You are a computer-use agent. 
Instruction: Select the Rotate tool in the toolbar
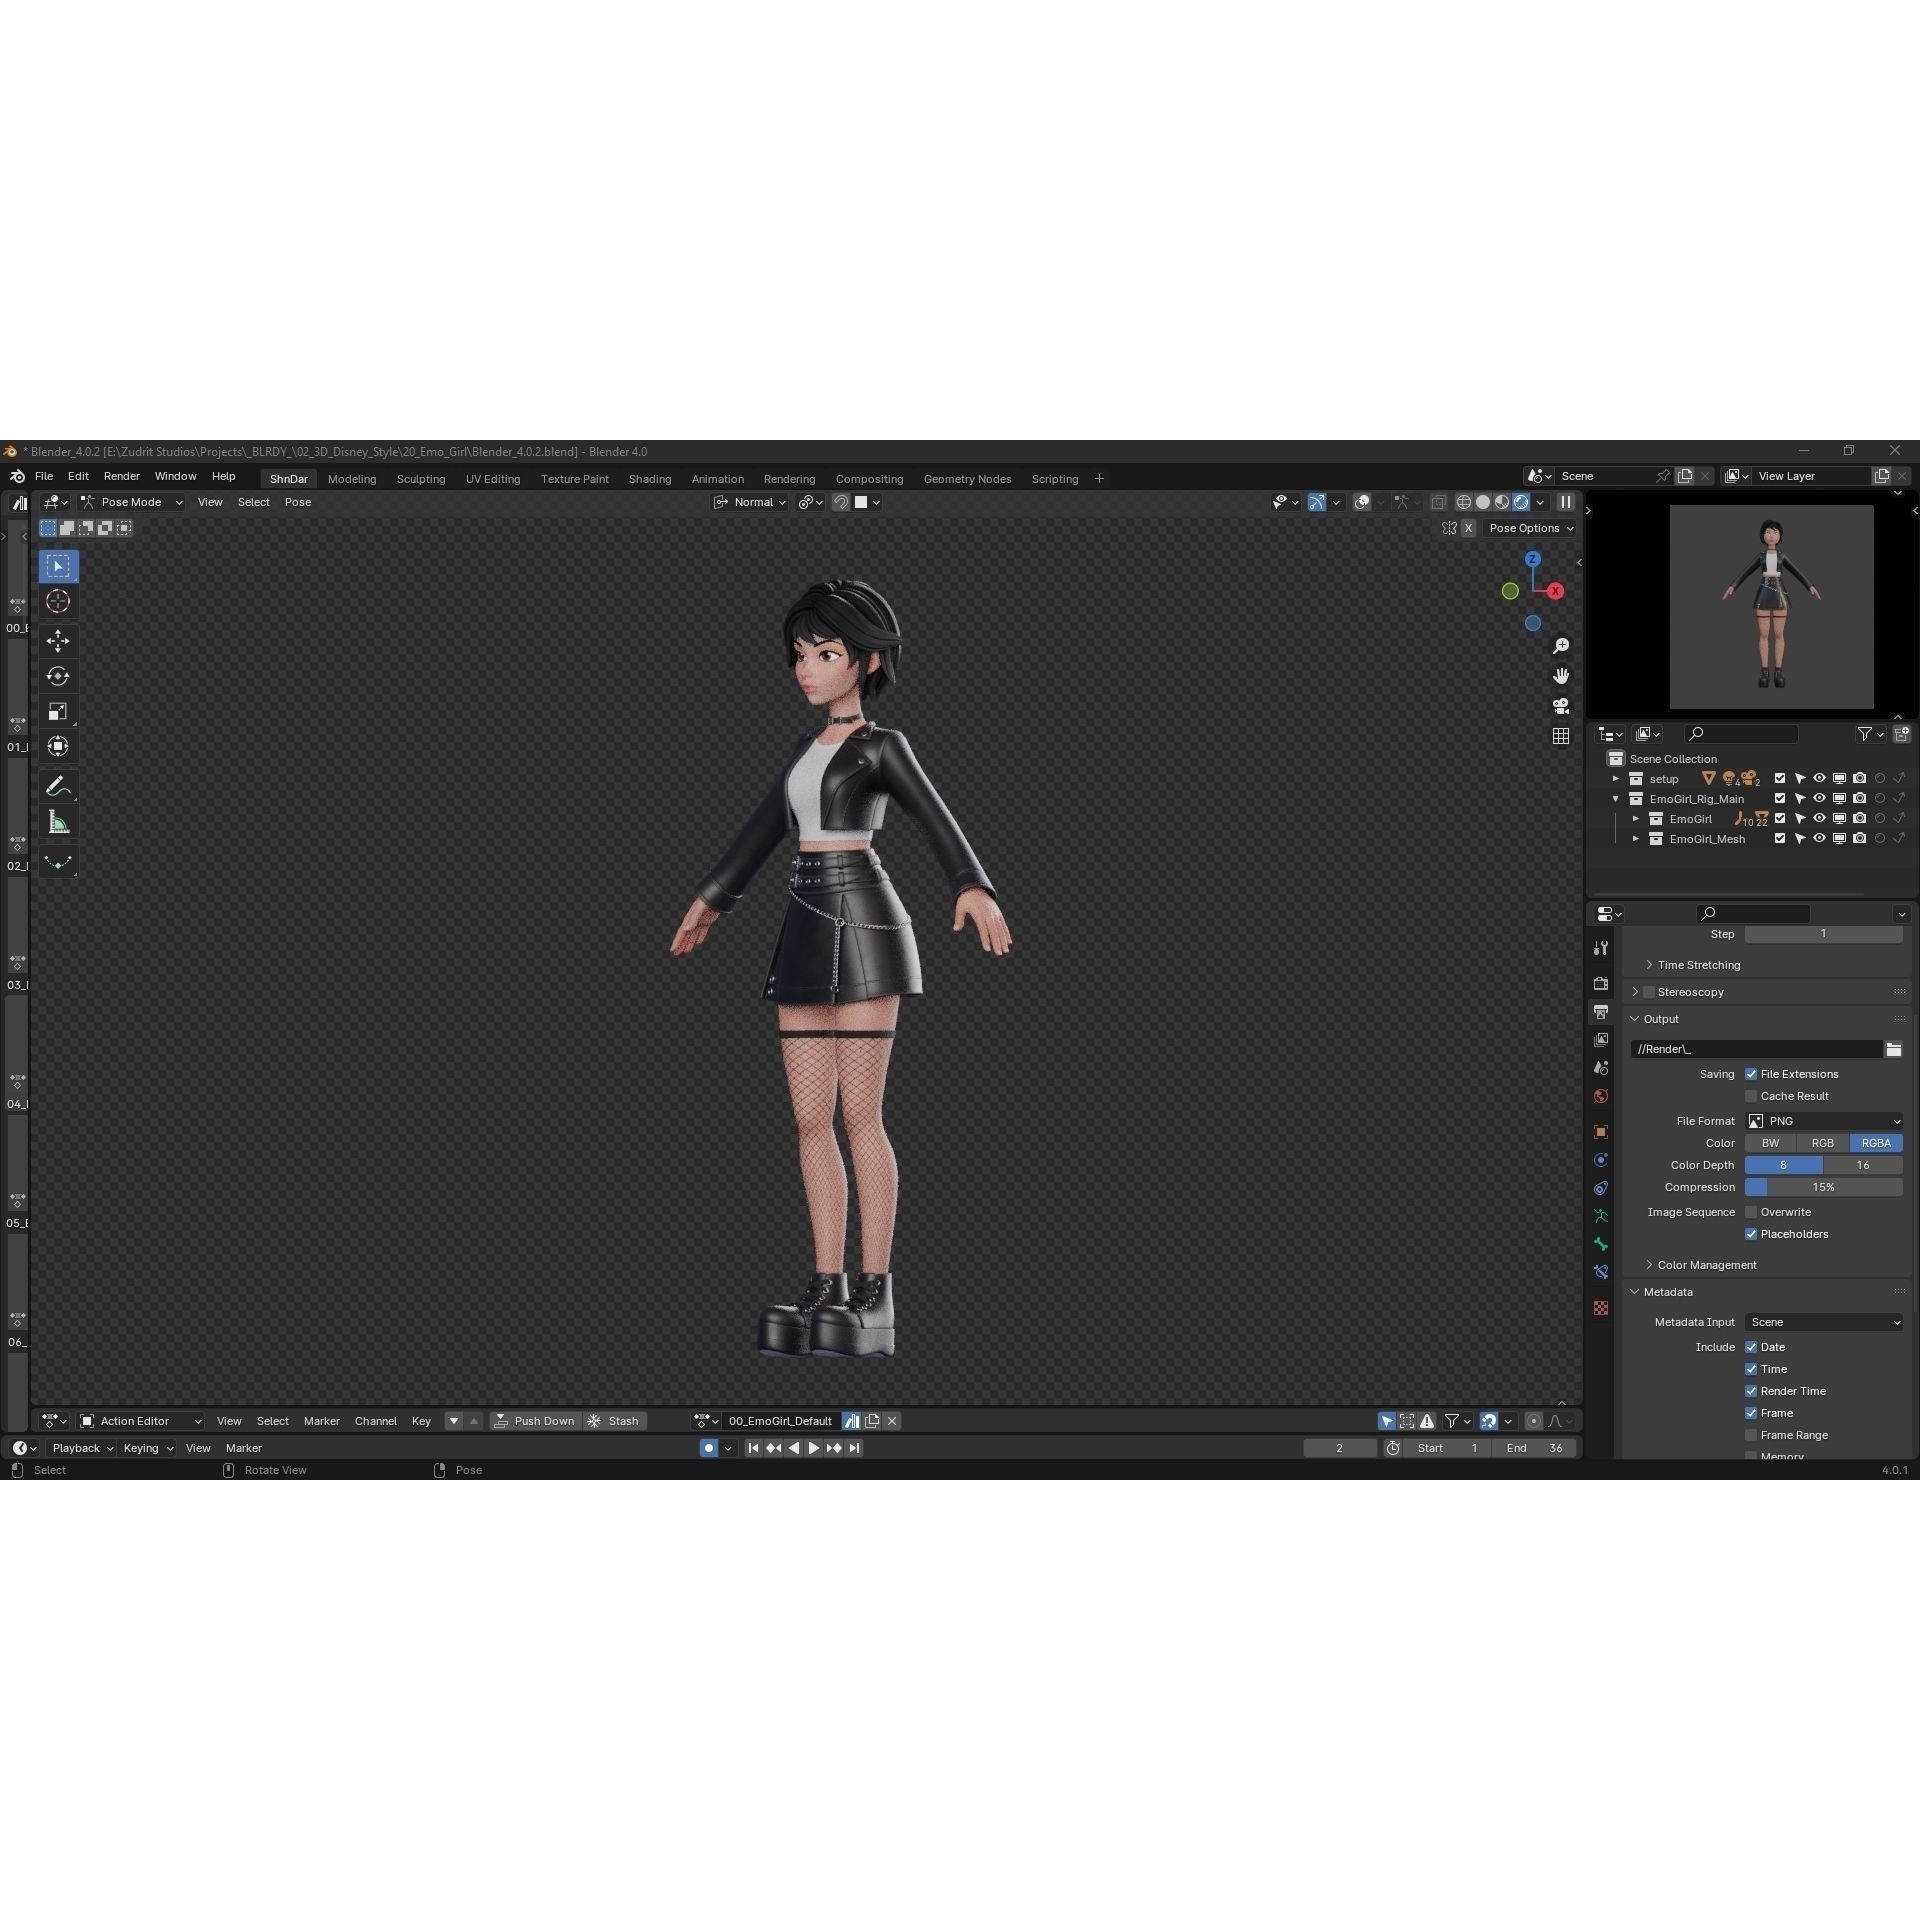58,676
